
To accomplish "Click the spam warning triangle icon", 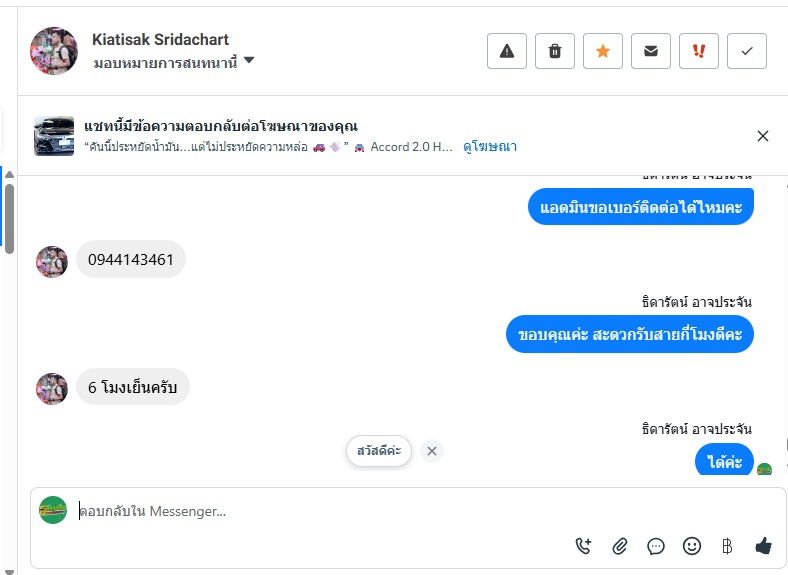I will [507, 51].
